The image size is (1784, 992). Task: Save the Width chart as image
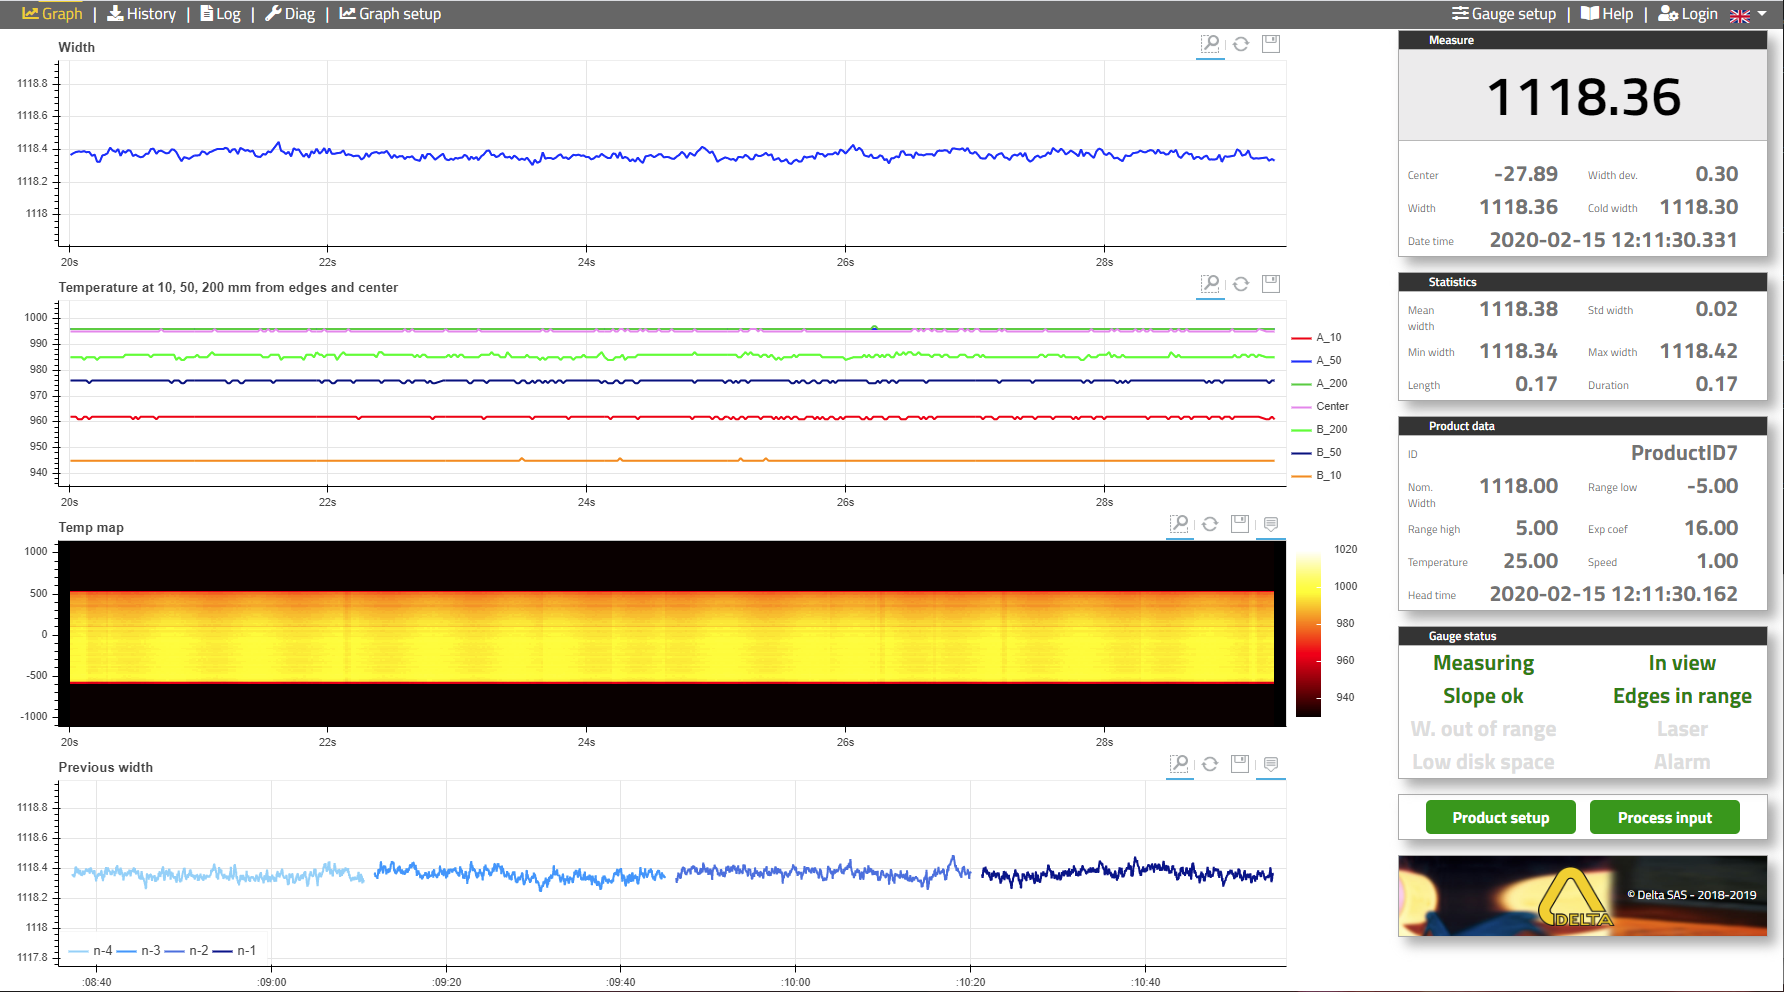pyautogui.click(x=1271, y=44)
